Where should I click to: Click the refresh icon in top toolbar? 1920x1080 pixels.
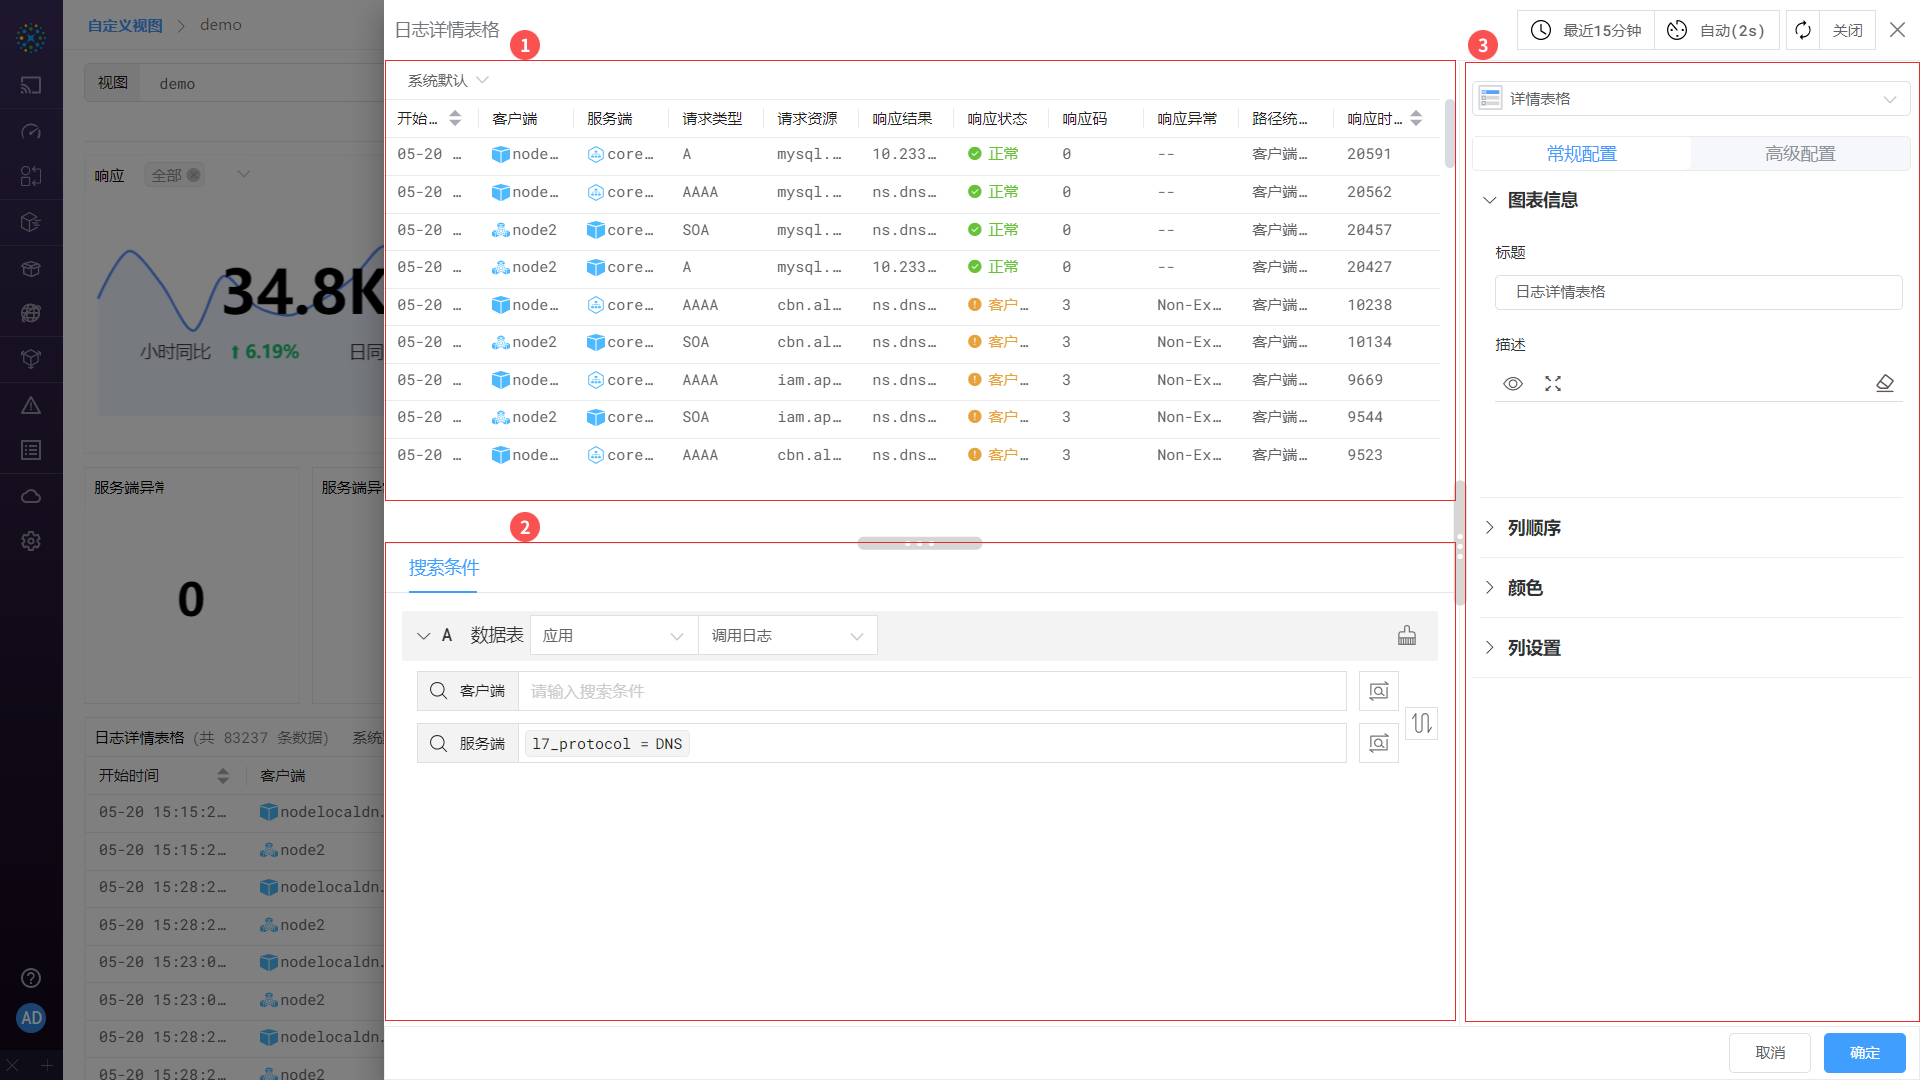1803,30
